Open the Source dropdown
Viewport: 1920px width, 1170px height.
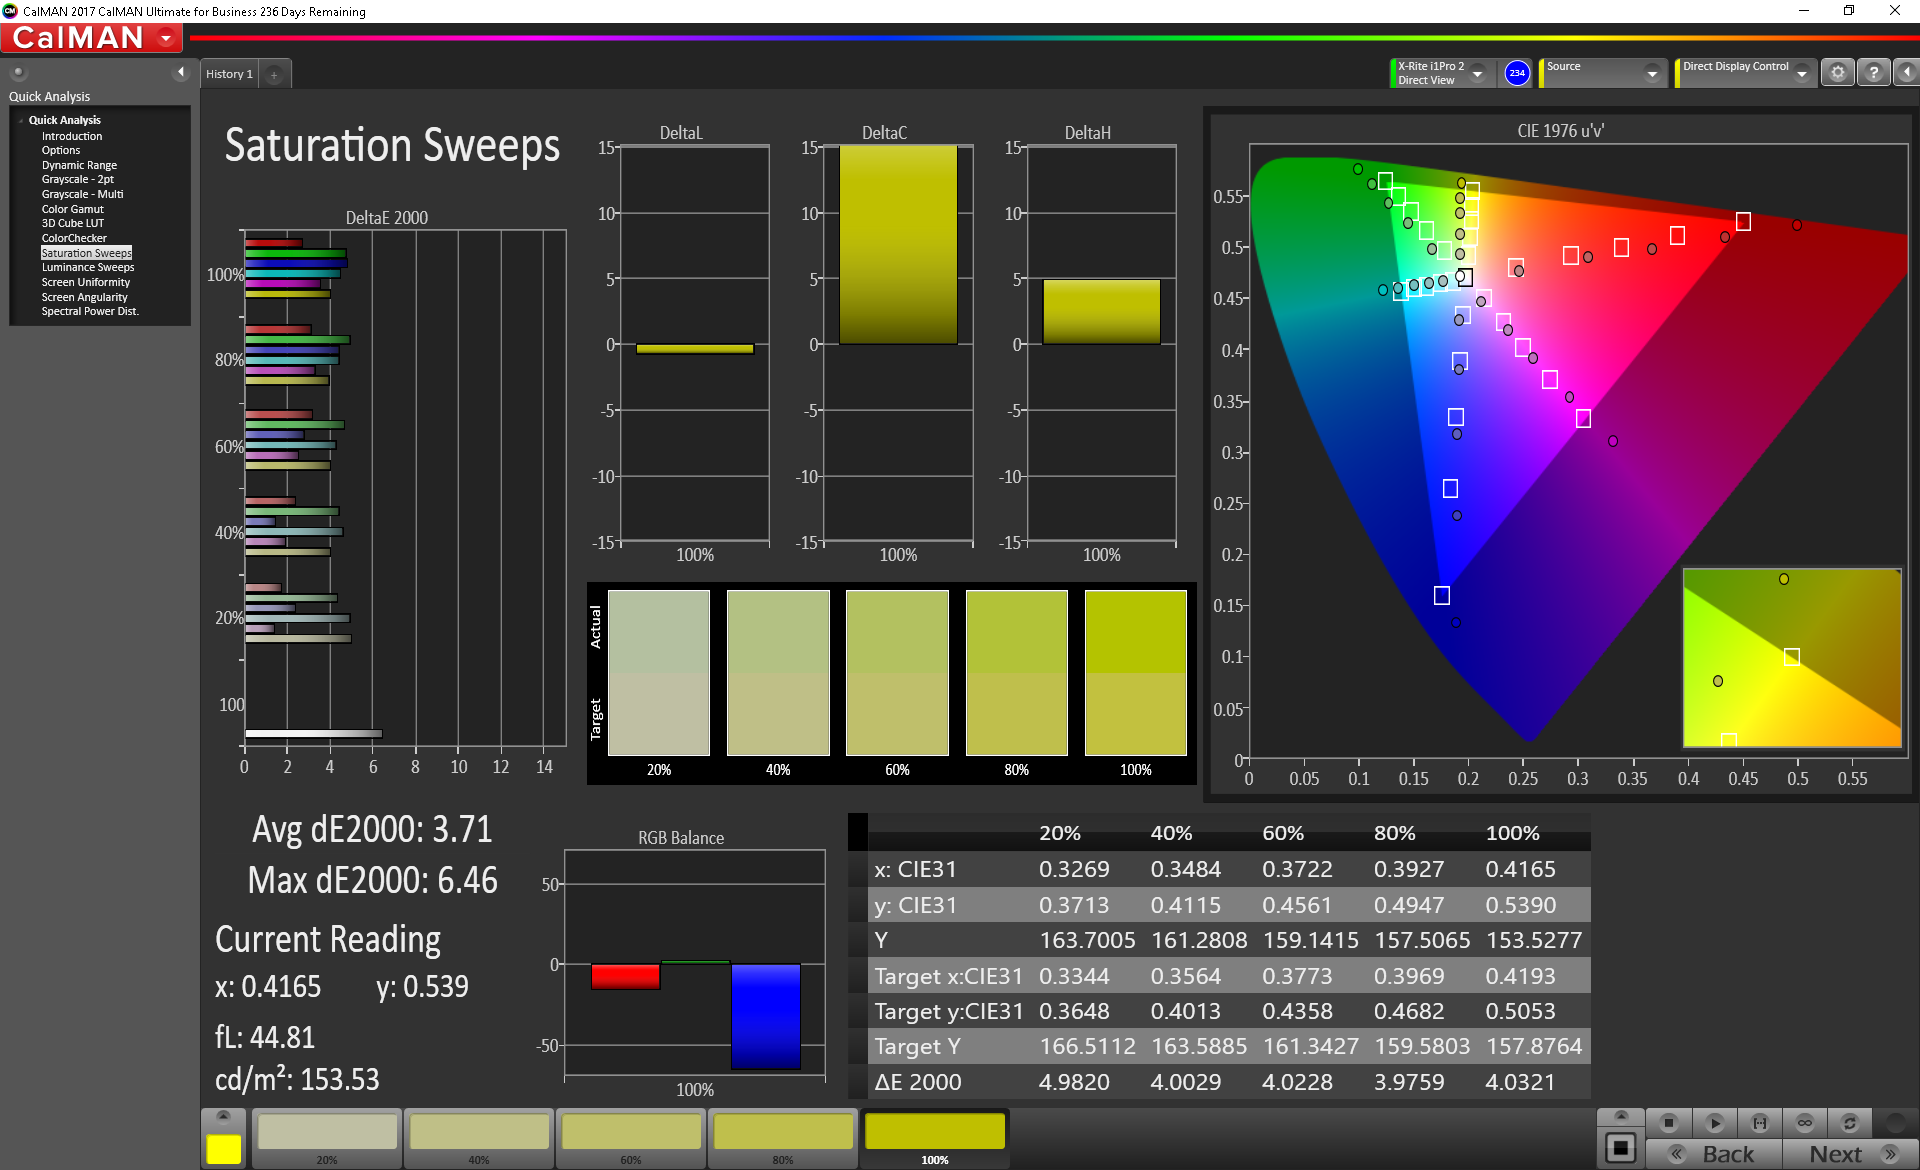pyautogui.click(x=1652, y=74)
